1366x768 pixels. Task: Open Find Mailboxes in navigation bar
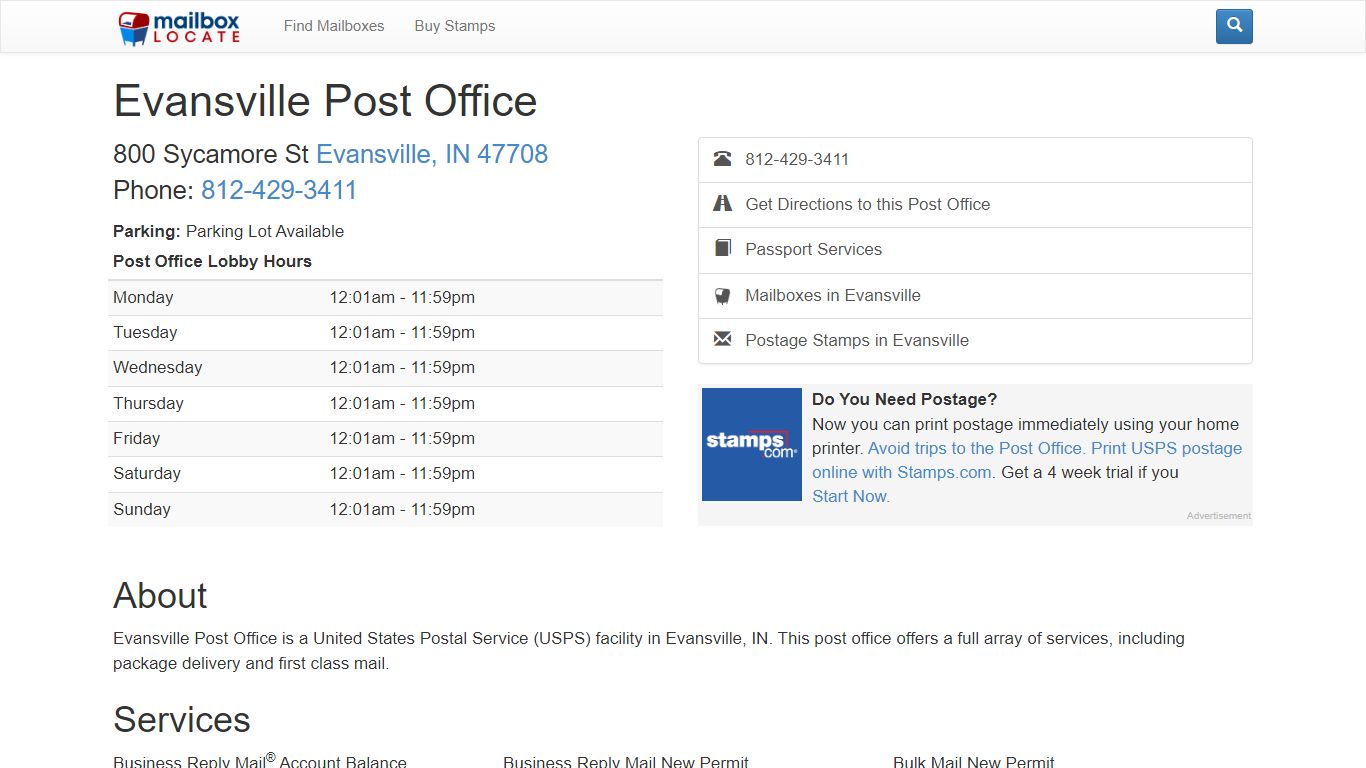(x=334, y=26)
